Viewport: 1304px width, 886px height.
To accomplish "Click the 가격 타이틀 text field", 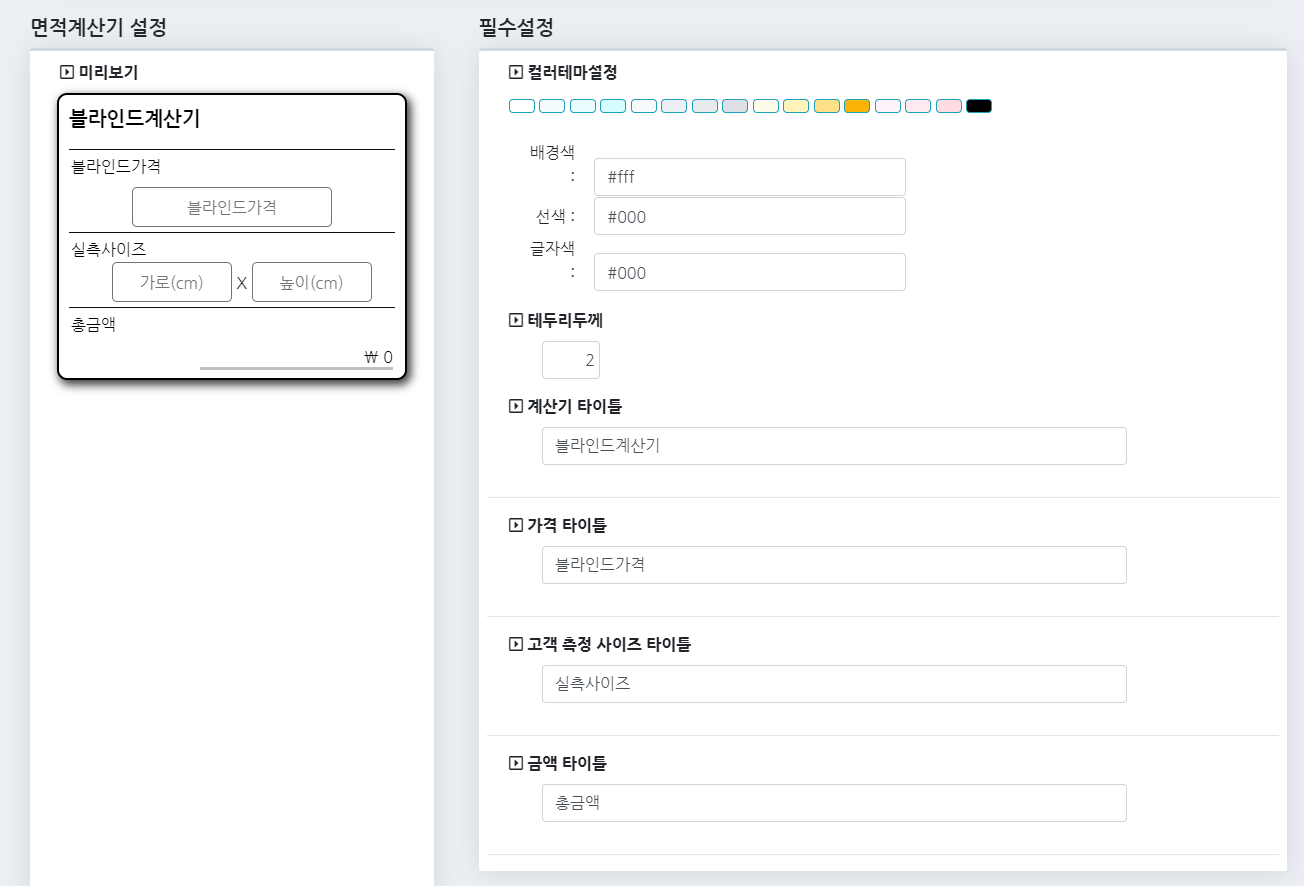I will [x=833, y=565].
